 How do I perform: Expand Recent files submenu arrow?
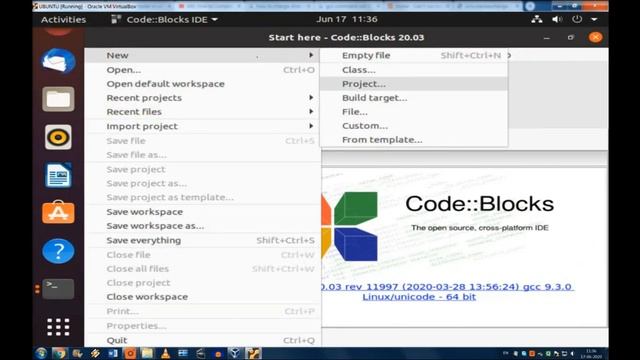pyautogui.click(x=311, y=111)
